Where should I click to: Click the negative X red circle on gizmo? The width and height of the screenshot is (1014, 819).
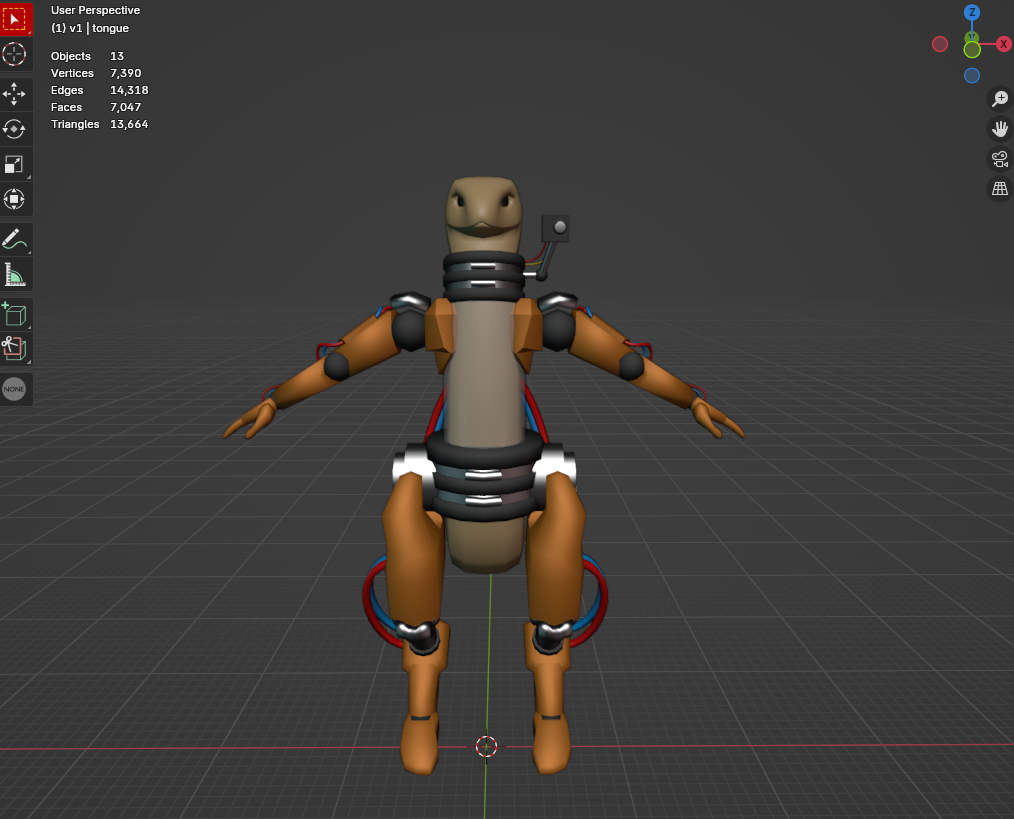[940, 44]
